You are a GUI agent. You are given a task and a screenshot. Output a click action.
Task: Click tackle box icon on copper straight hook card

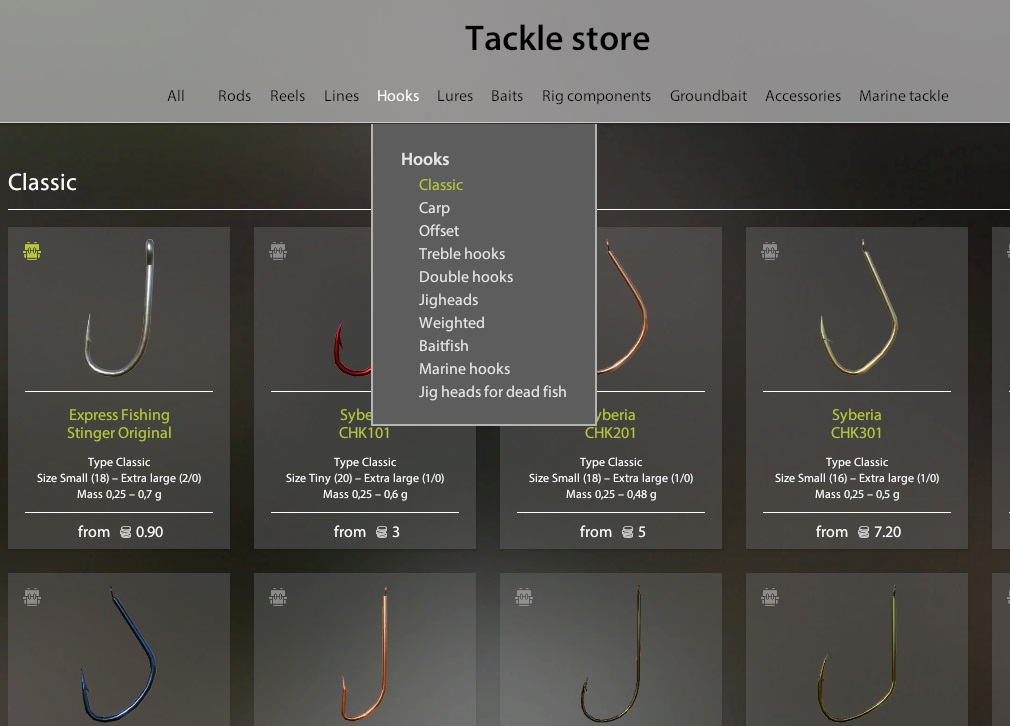278,597
